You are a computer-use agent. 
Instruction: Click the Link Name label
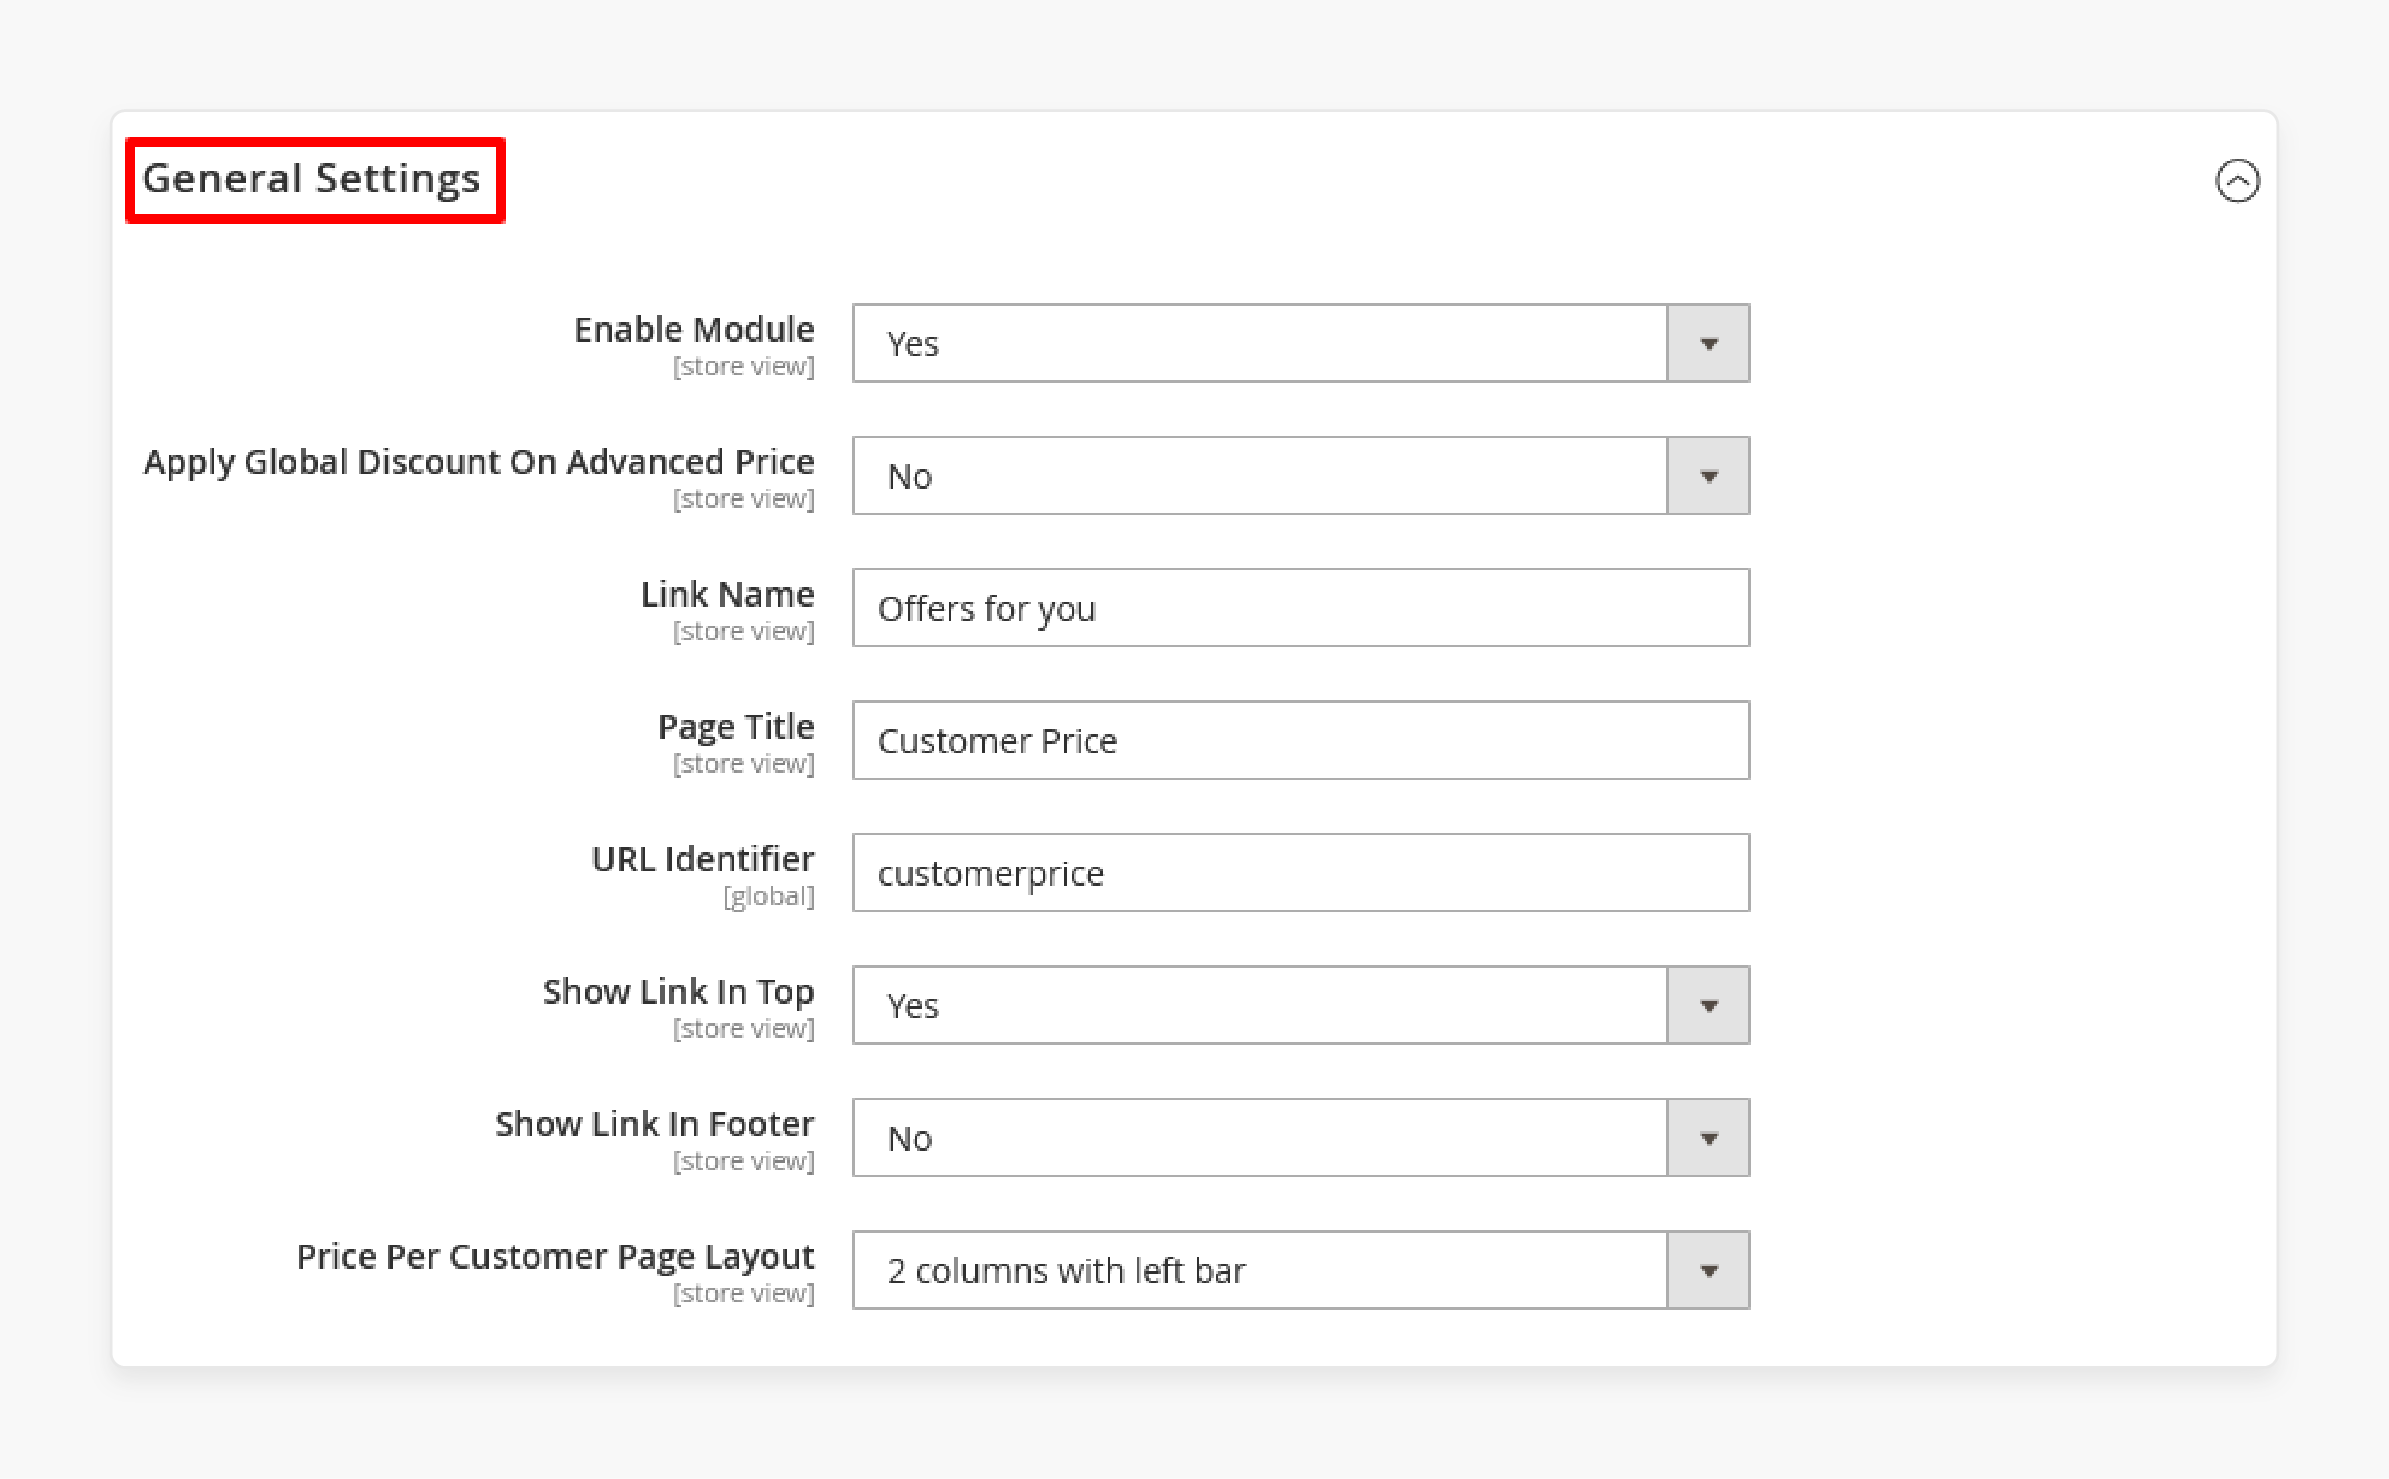[x=728, y=594]
